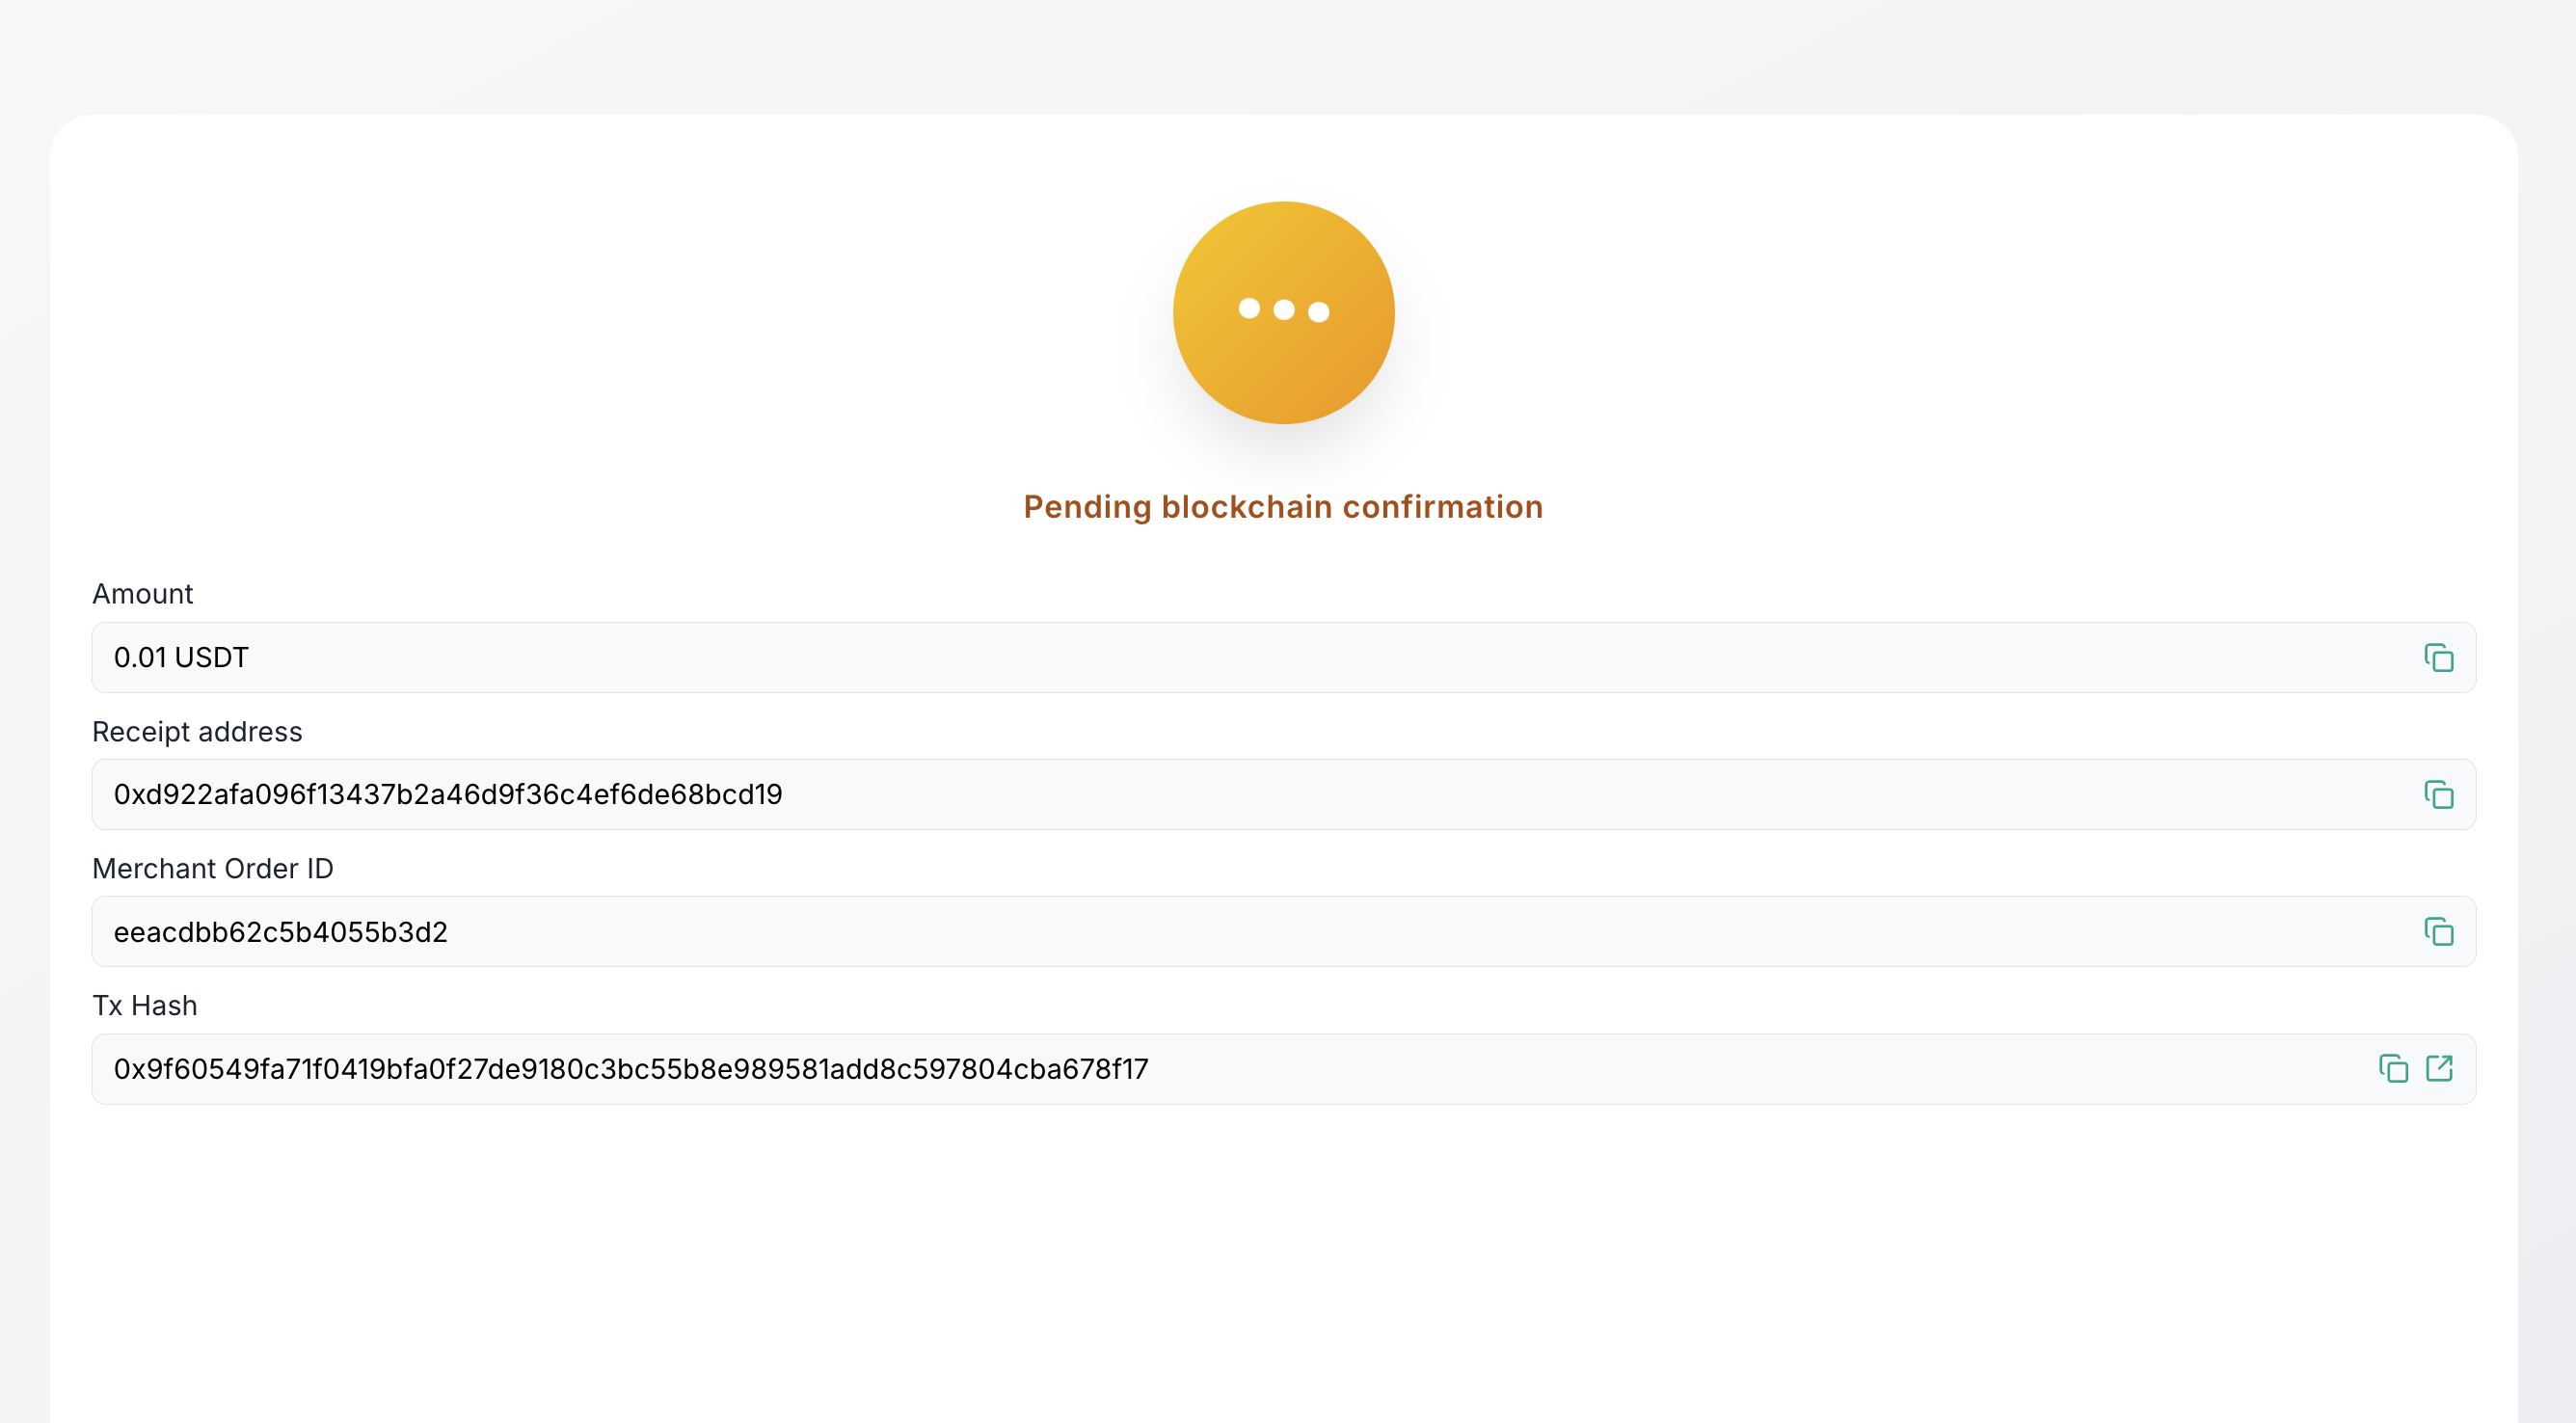Copy the receipt address value
This screenshot has width=2576, height=1423.
click(2438, 795)
